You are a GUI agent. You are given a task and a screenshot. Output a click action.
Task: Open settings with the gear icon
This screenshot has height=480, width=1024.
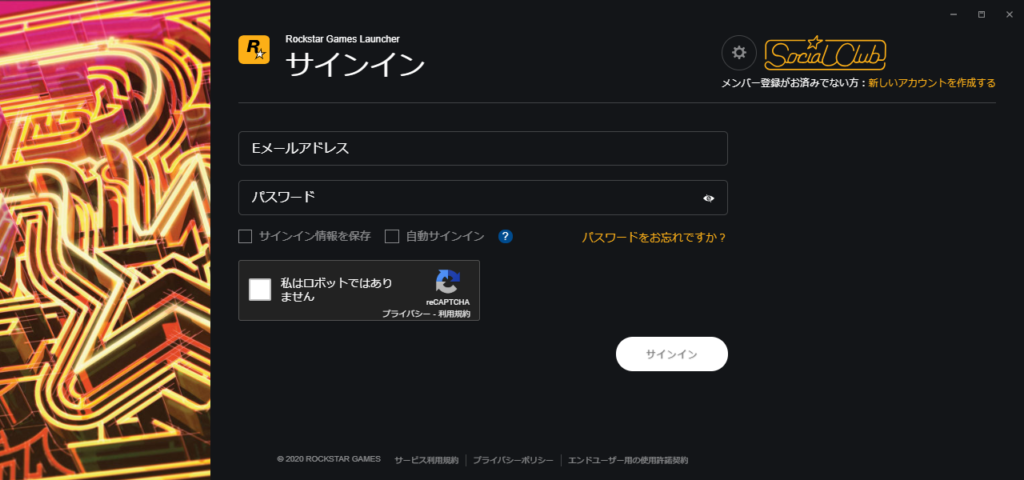coord(739,52)
